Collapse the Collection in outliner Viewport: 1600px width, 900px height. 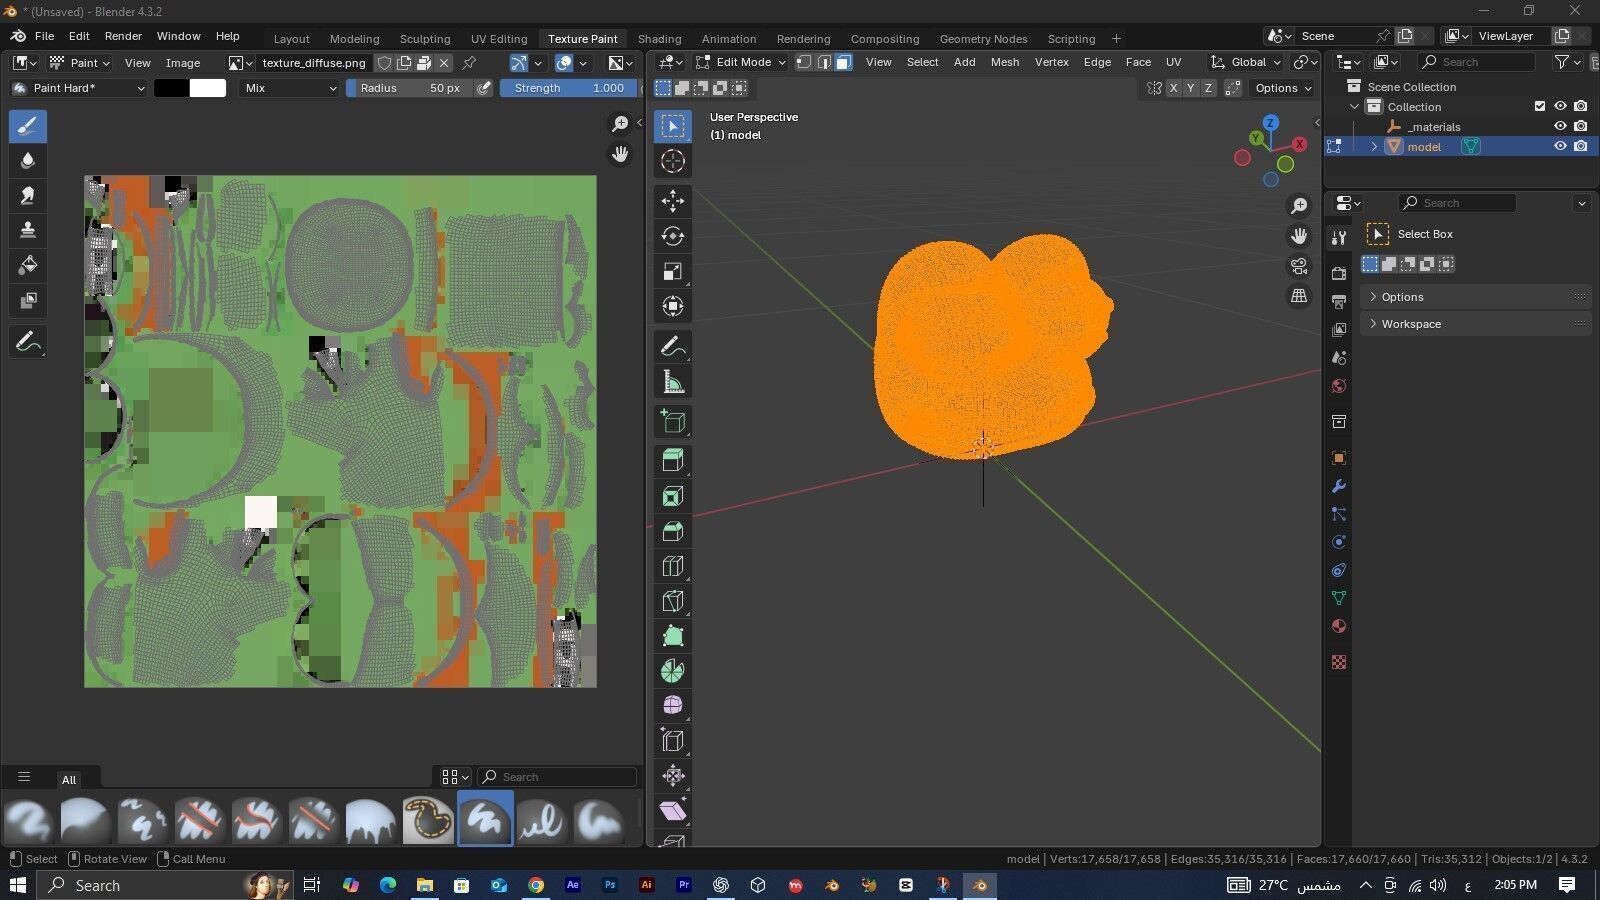1355,106
